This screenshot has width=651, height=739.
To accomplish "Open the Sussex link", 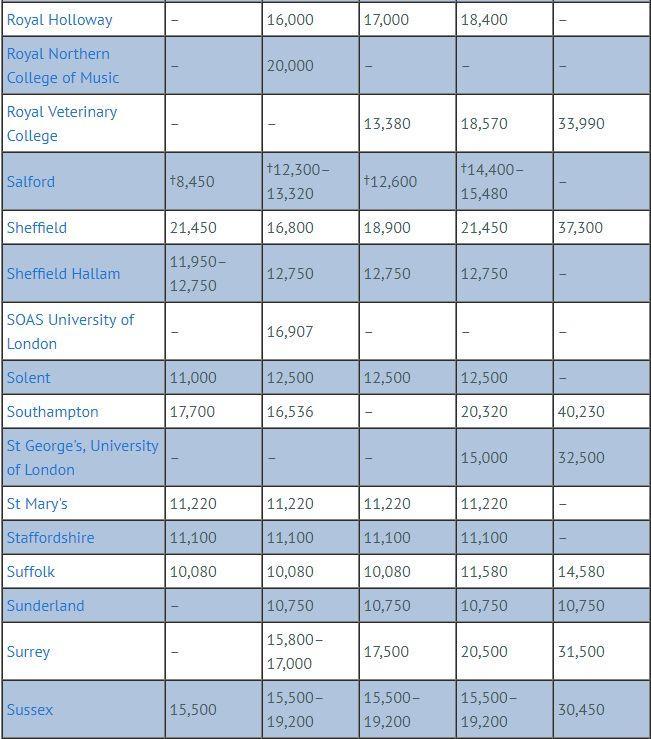I will pyautogui.click(x=30, y=709).
